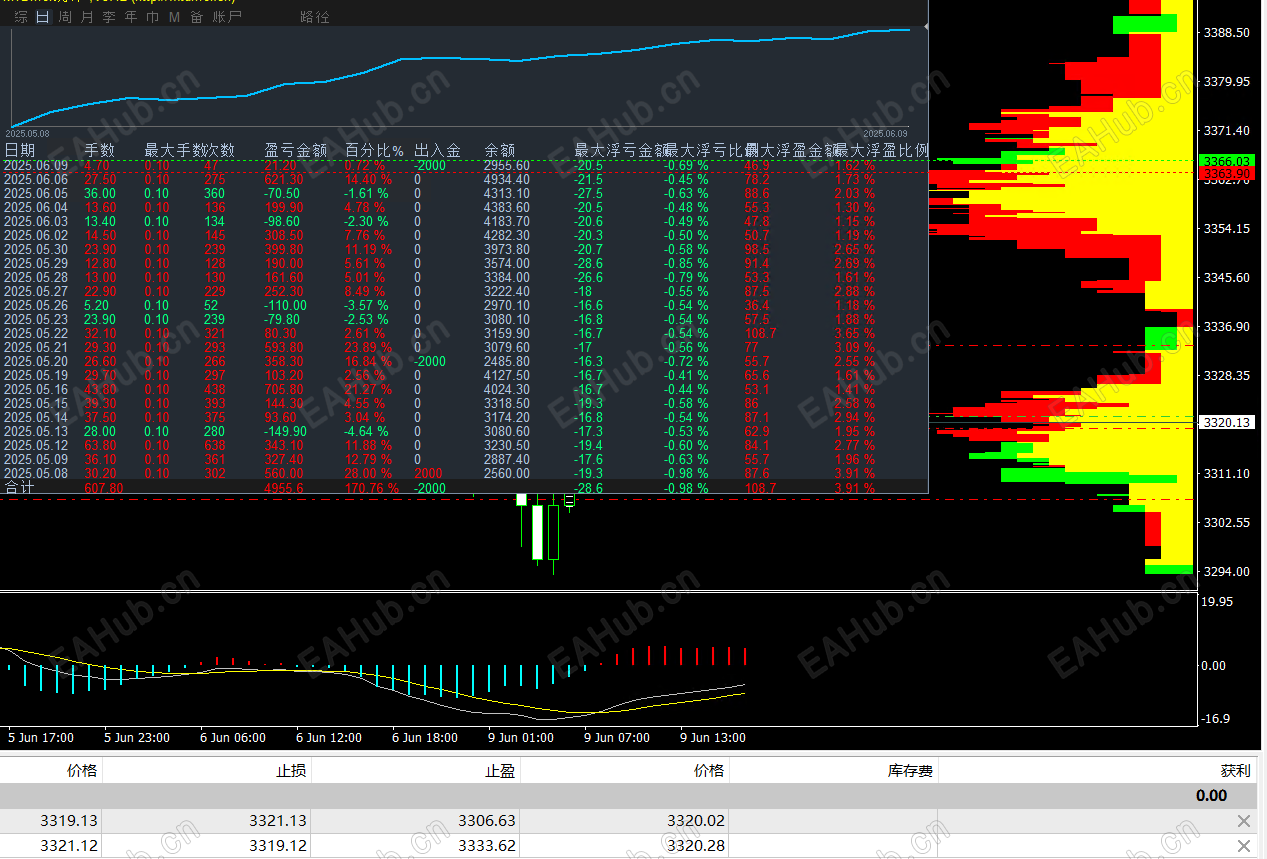Viewport: 1267px width, 859px height.
Task: Switch to the 综 summary tab
Action: pos(21,17)
